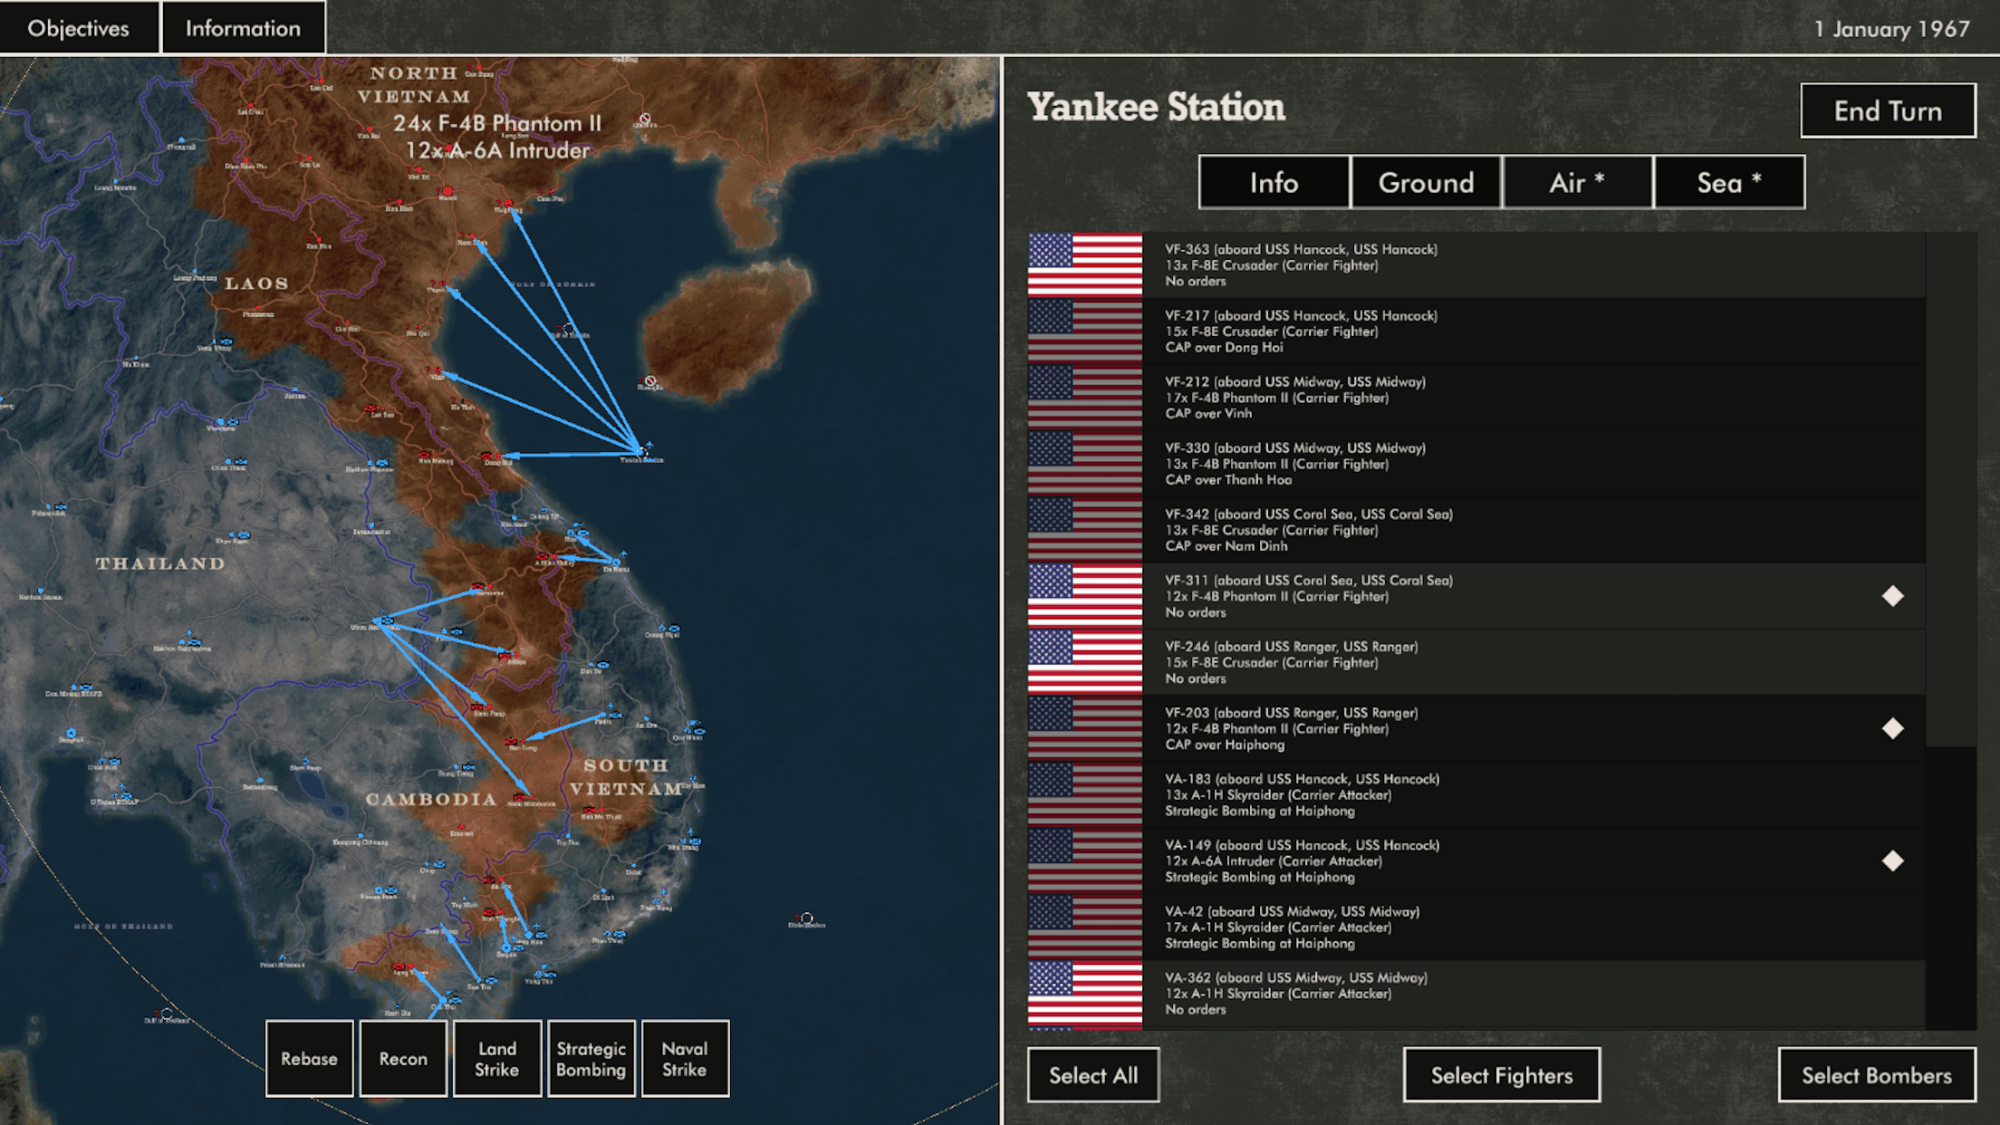Screen dimensions: 2000x1125
Task: Toggle the diamond marker on VA-149 row
Action: pyautogui.click(x=1892, y=861)
